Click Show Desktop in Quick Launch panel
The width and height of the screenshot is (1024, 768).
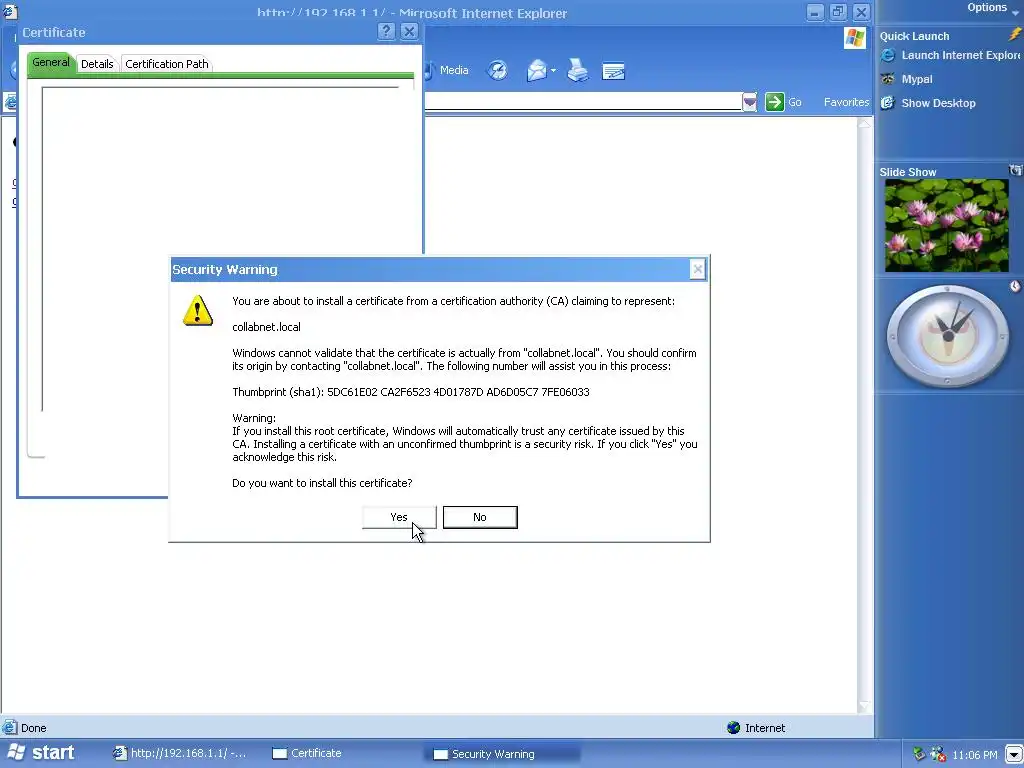pyautogui.click(x=938, y=103)
